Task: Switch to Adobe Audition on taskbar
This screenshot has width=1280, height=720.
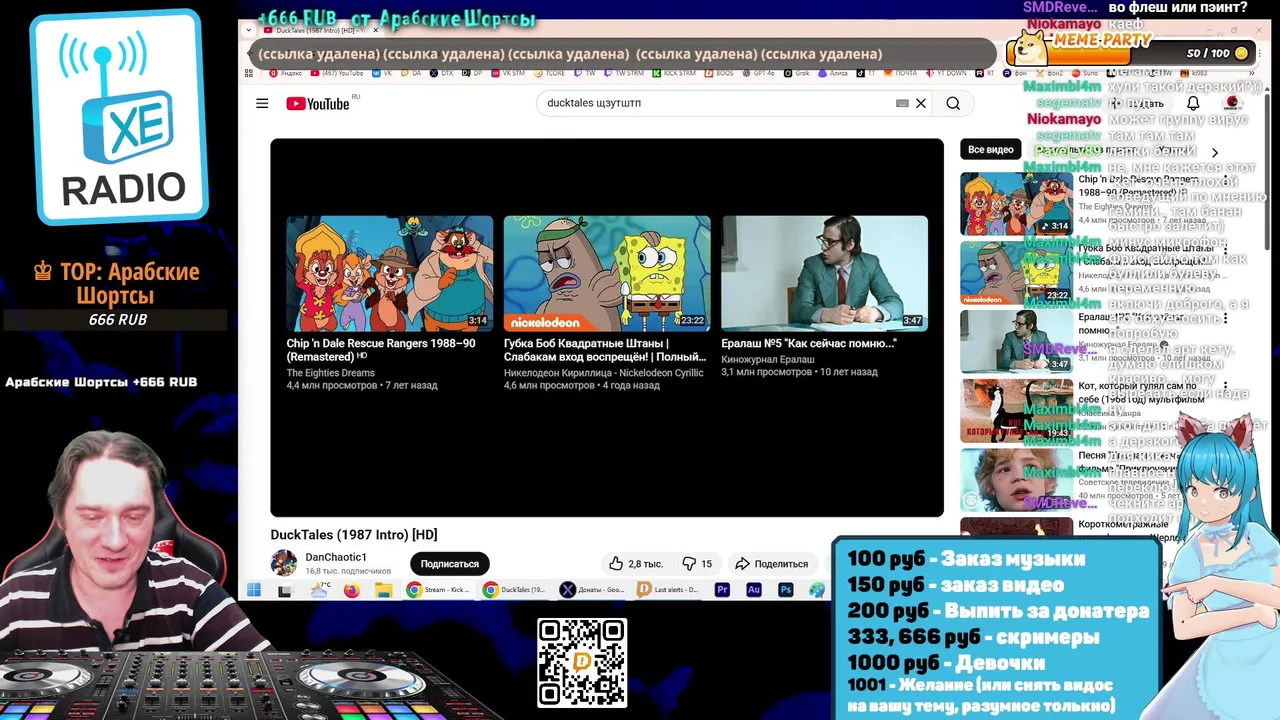Action: (754, 590)
